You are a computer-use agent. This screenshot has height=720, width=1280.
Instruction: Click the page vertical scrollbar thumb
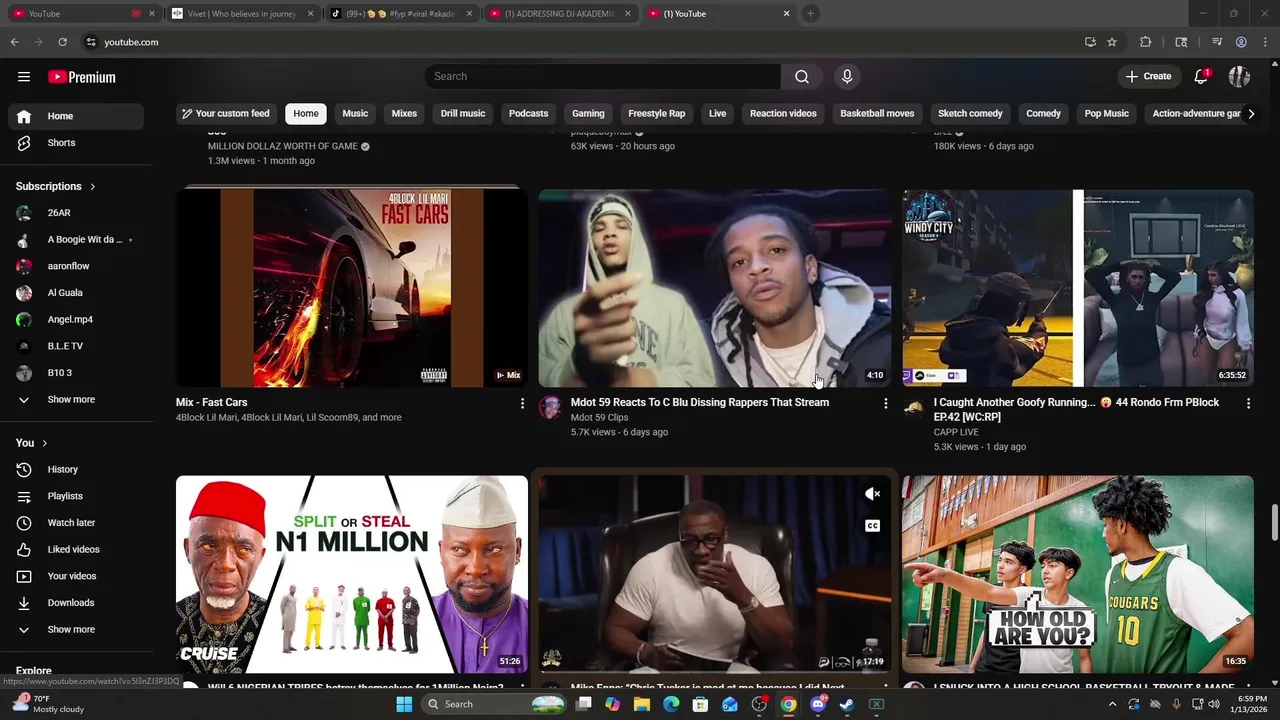(x=1274, y=522)
